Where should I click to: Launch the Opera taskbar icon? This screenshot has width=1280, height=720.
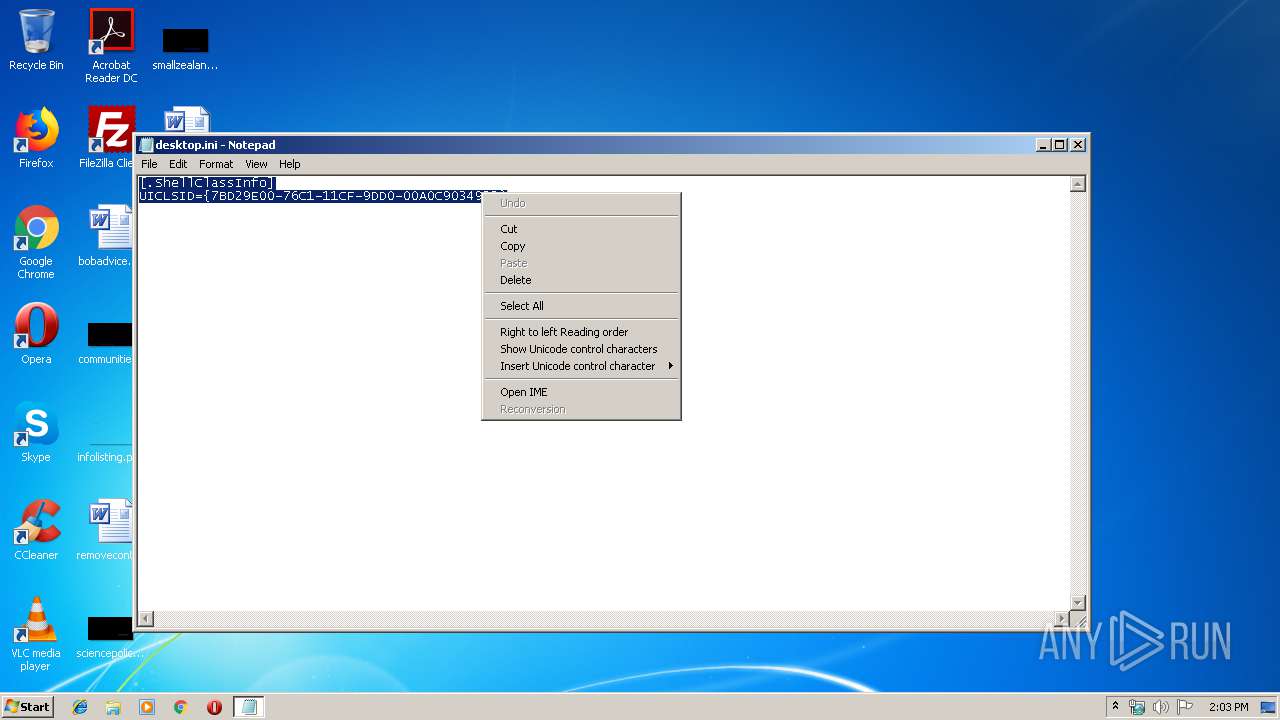pyautogui.click(x=214, y=707)
